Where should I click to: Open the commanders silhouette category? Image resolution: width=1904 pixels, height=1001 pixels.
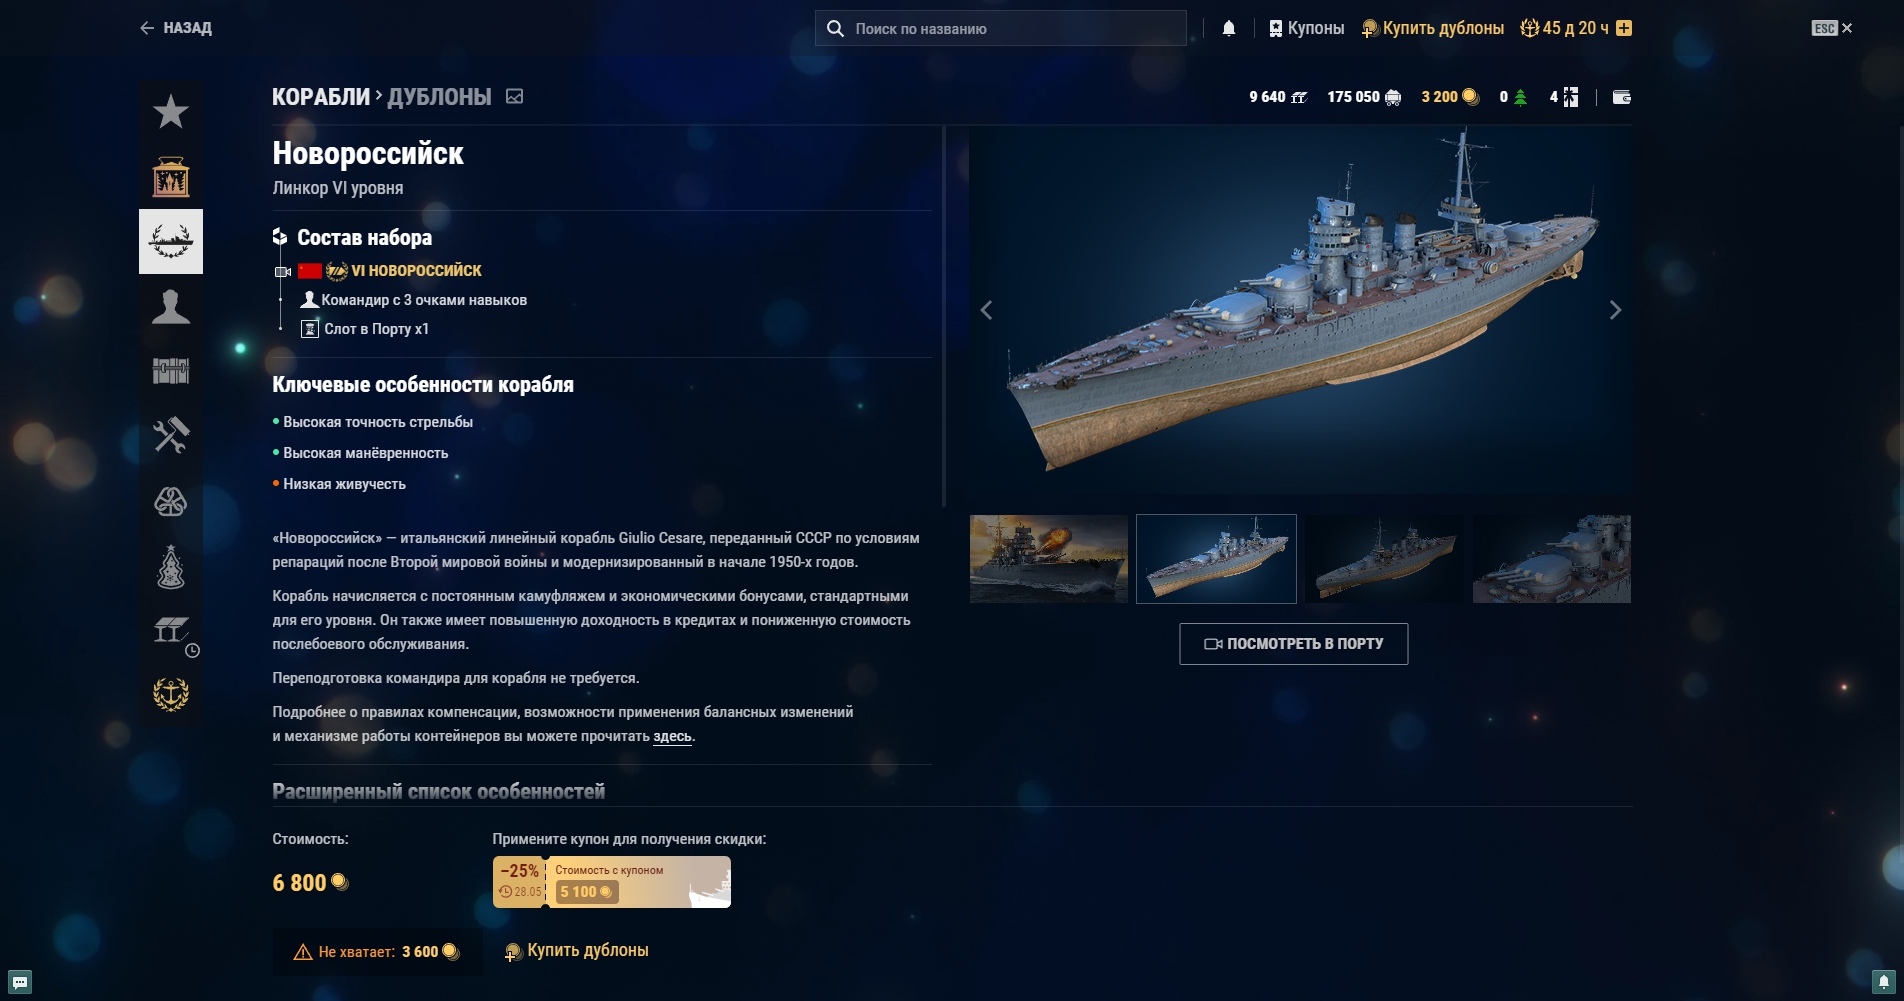171,306
